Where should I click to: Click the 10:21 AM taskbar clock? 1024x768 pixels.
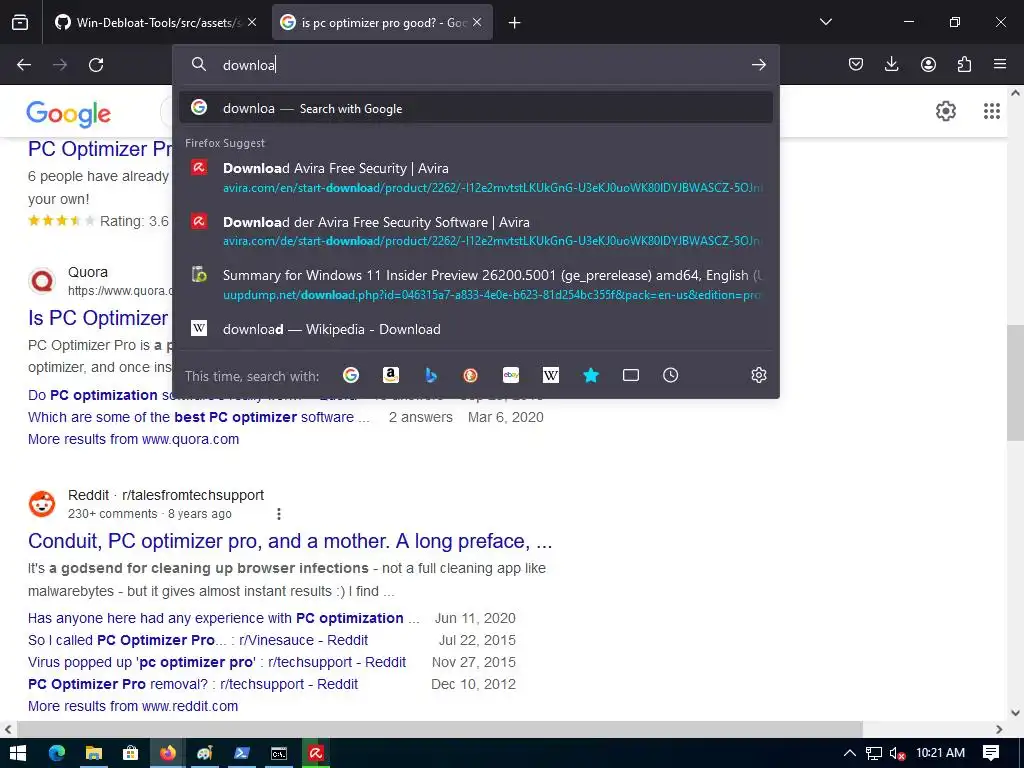(940, 753)
